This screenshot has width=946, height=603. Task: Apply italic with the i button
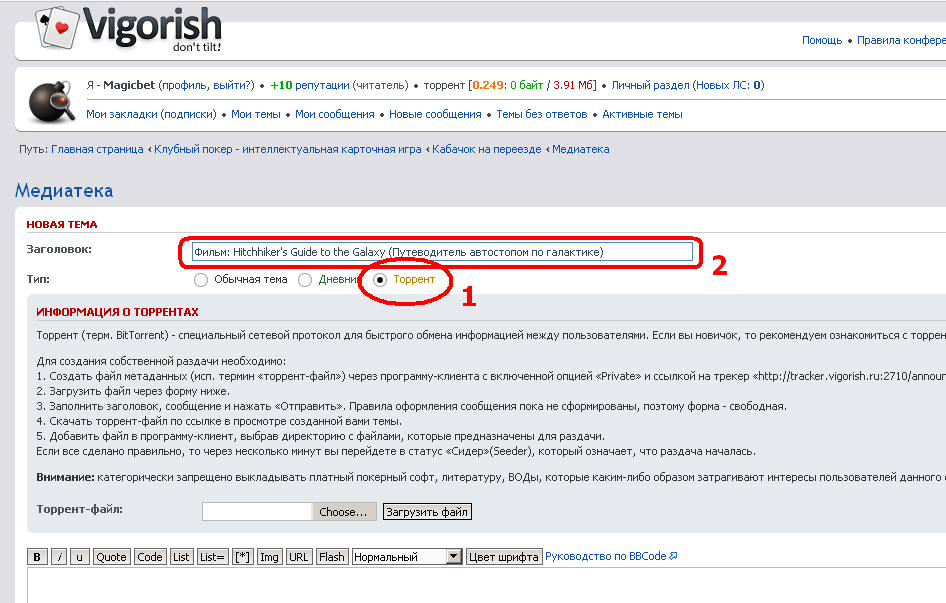point(59,557)
